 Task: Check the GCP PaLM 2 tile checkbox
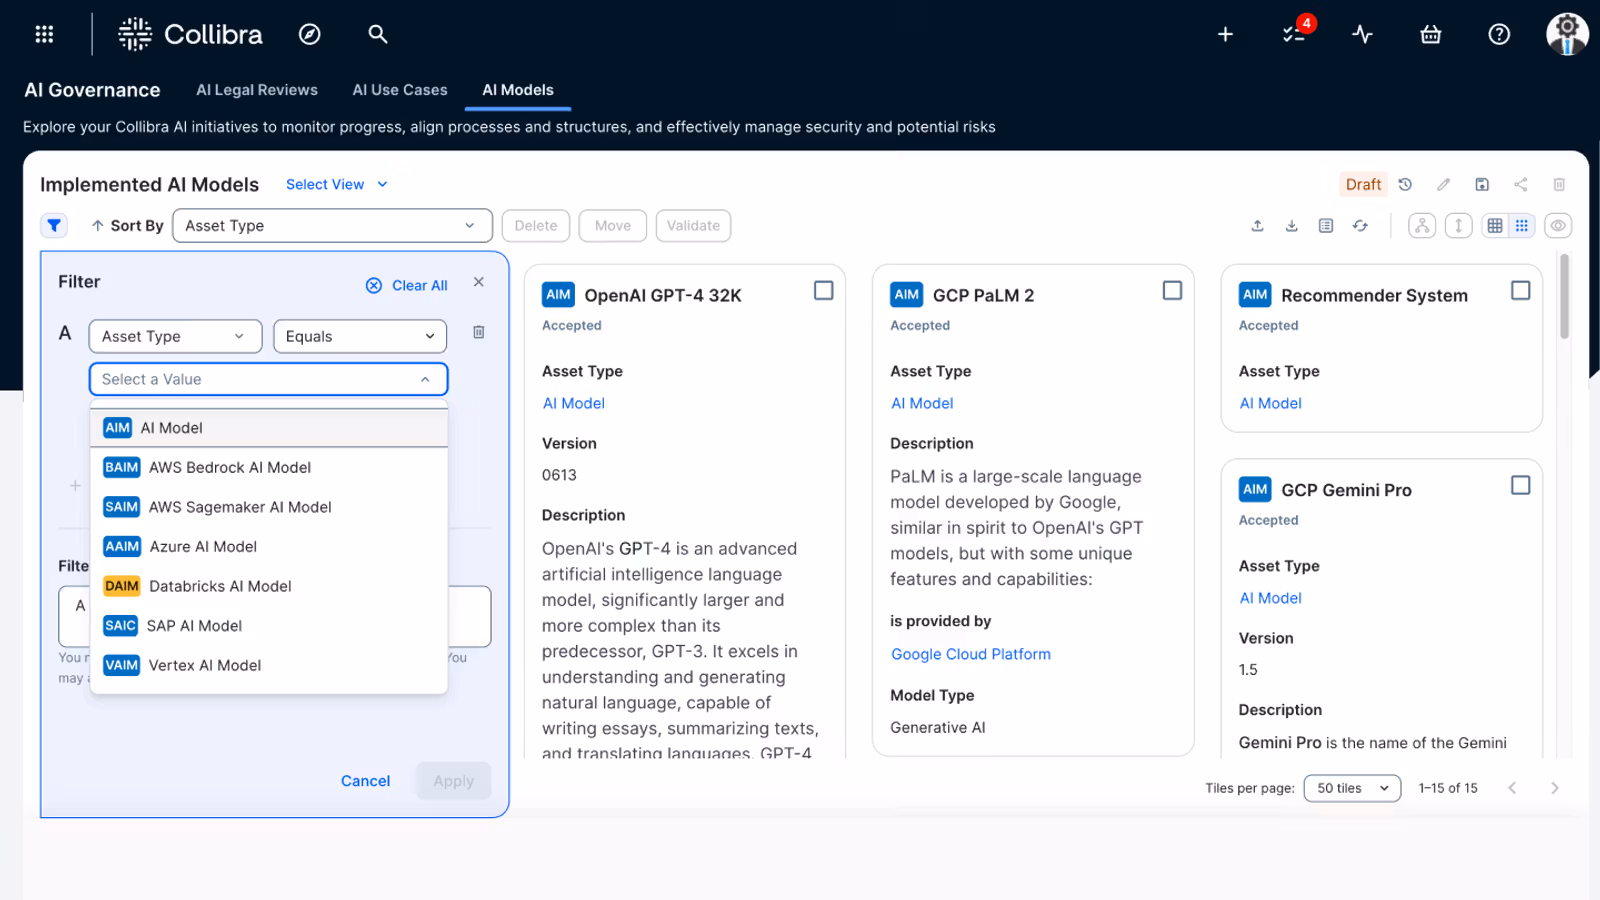(x=1172, y=290)
